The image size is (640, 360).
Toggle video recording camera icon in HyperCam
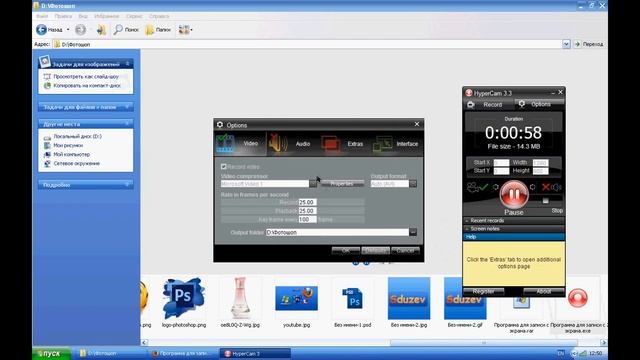[478, 187]
